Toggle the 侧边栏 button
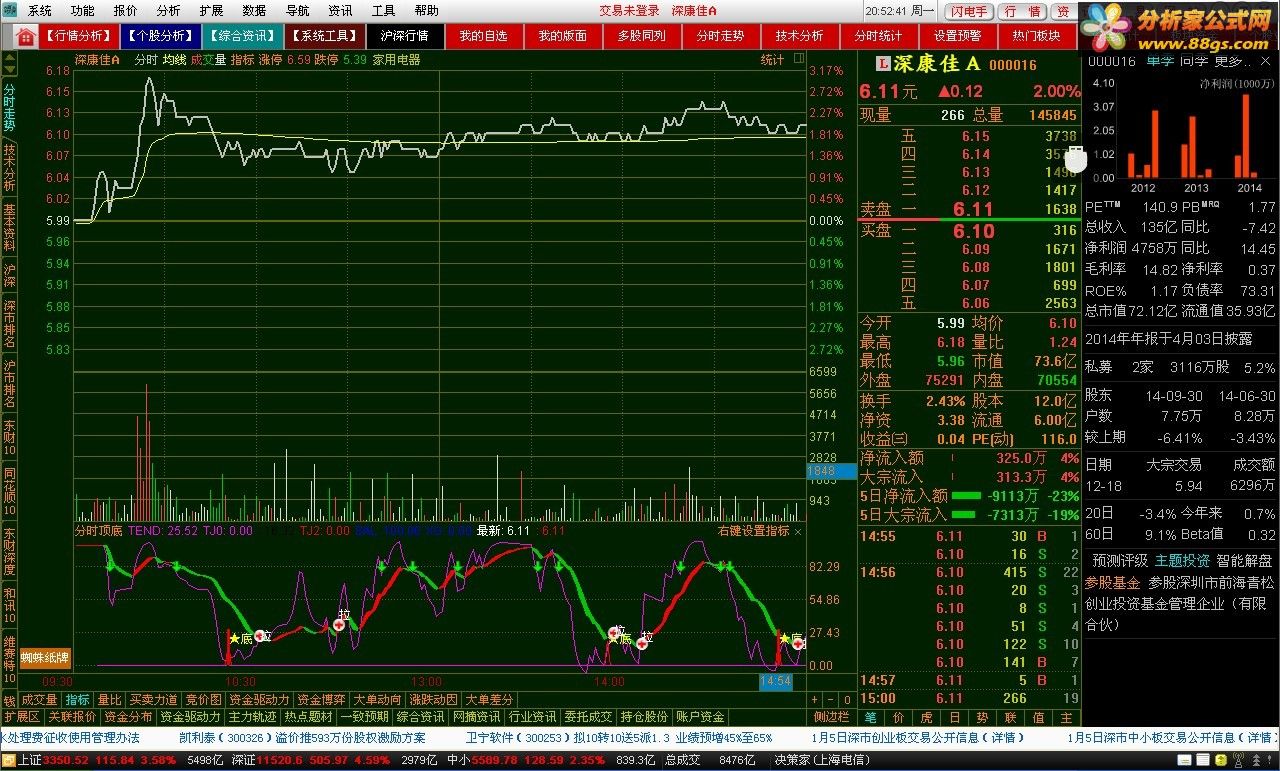This screenshot has height=771, width=1280. (x=831, y=717)
